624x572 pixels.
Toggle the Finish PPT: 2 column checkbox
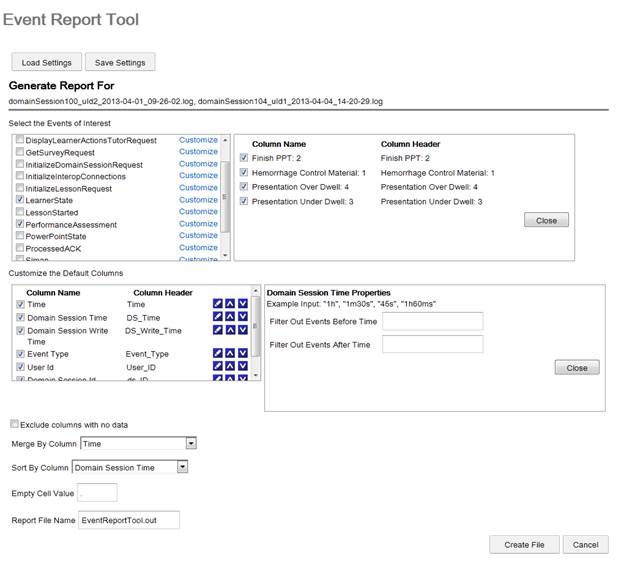point(244,158)
